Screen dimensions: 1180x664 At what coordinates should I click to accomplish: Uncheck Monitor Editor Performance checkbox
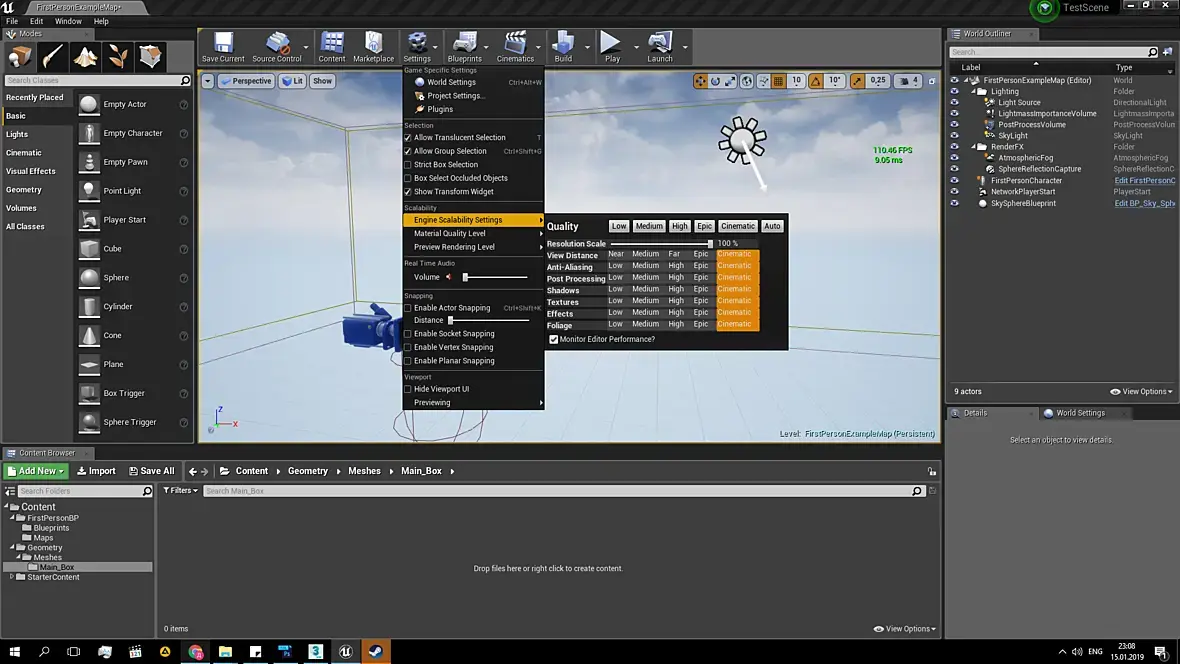pos(554,340)
